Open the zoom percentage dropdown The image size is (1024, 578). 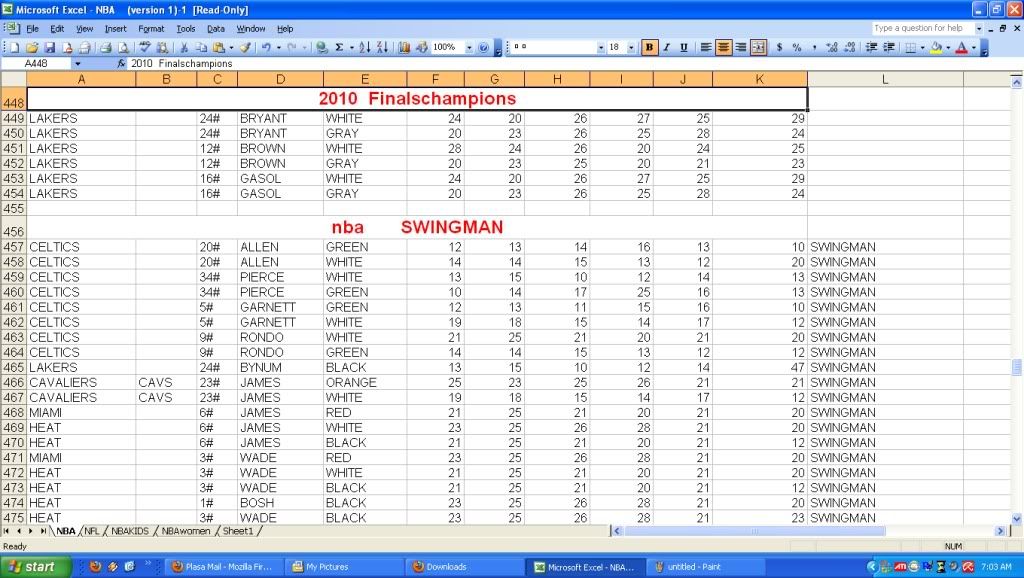tap(469, 48)
